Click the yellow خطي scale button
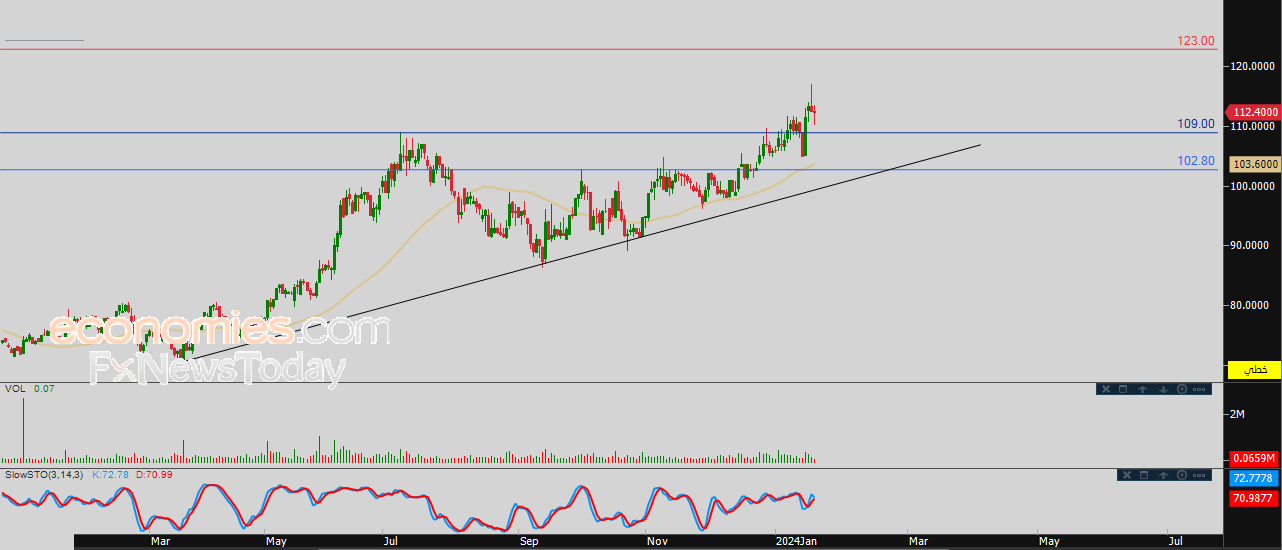 pyautogui.click(x=1254, y=369)
